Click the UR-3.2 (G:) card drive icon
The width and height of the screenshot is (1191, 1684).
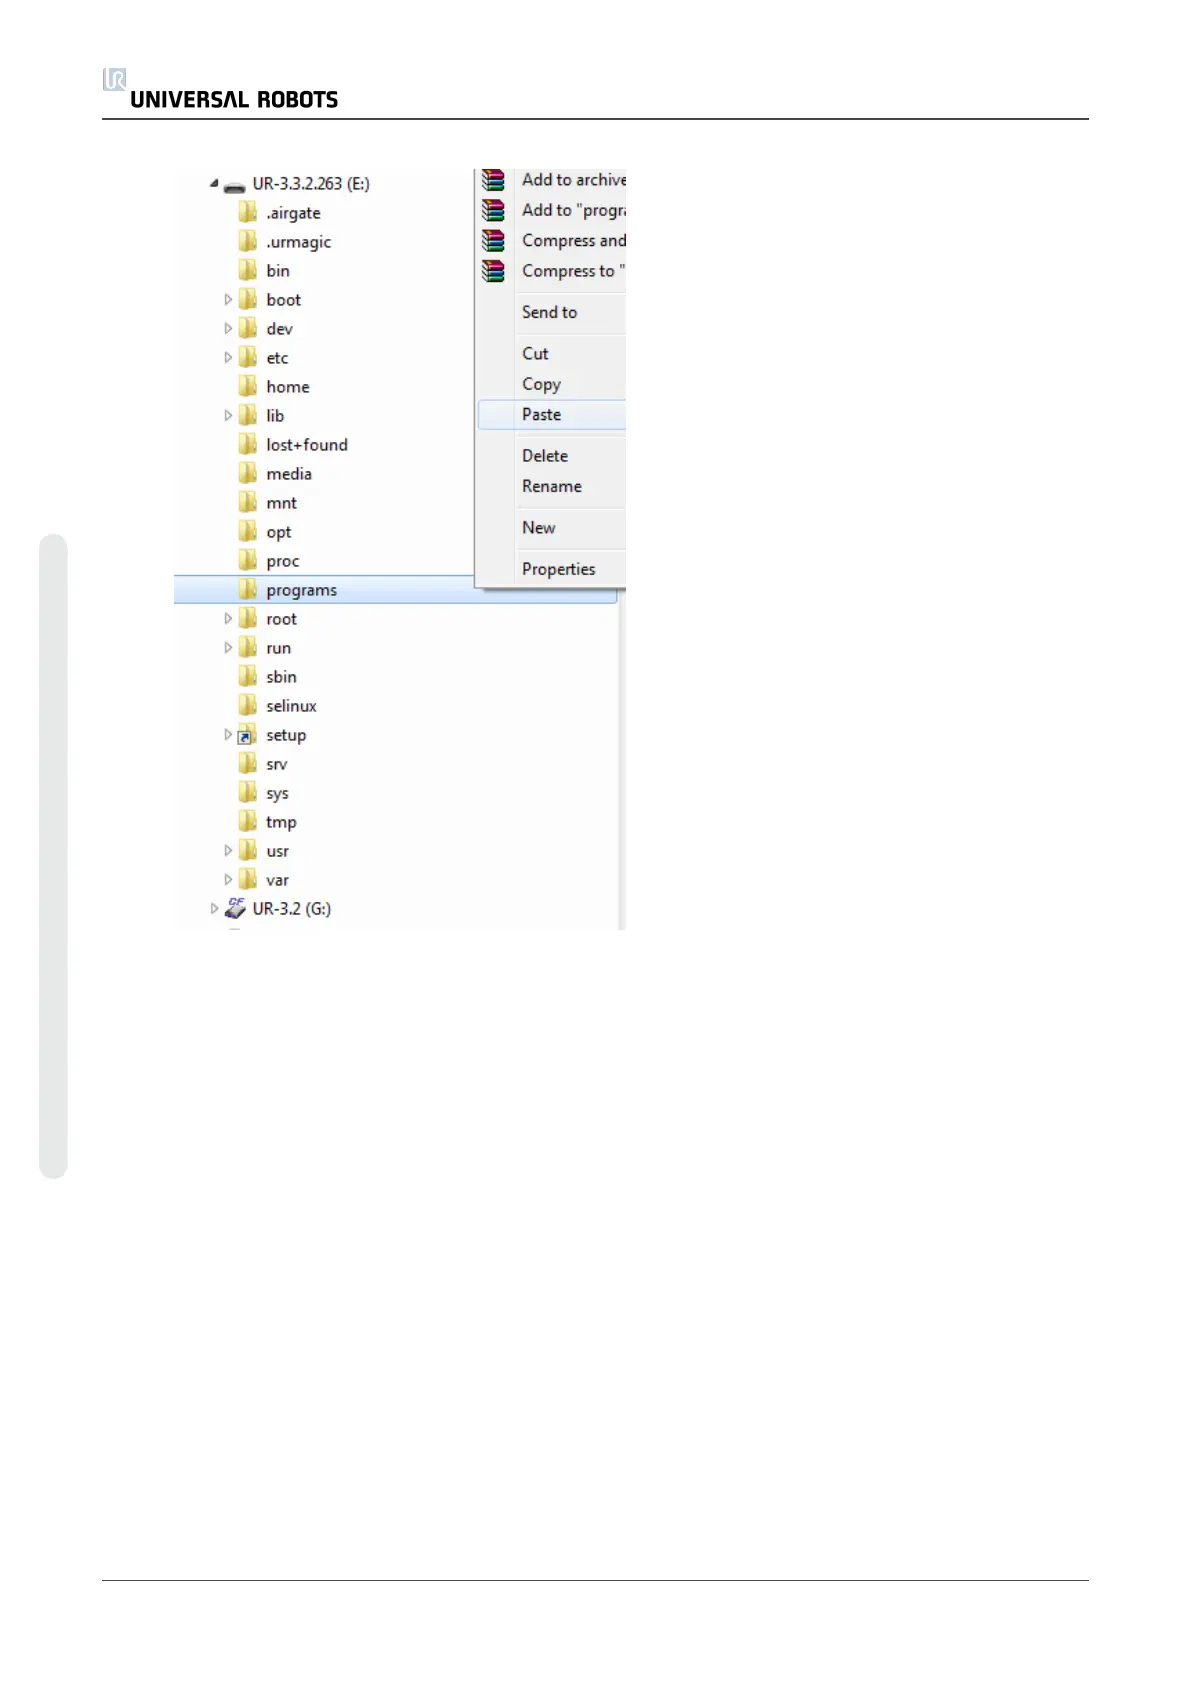point(235,908)
